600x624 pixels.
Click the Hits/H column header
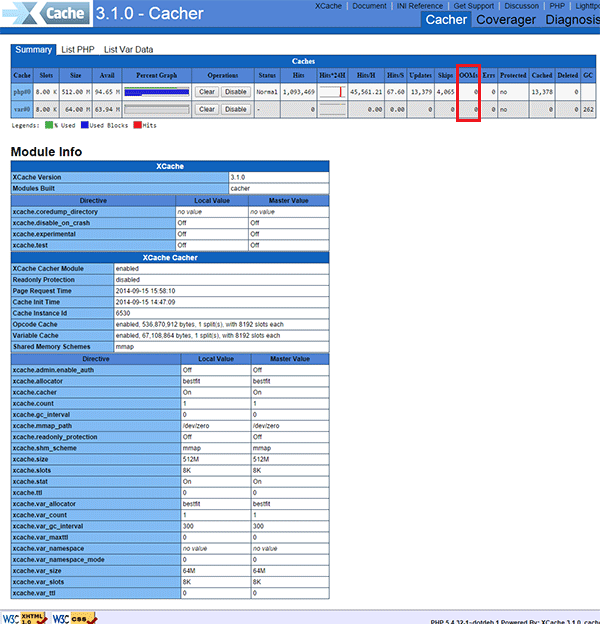tap(366, 75)
